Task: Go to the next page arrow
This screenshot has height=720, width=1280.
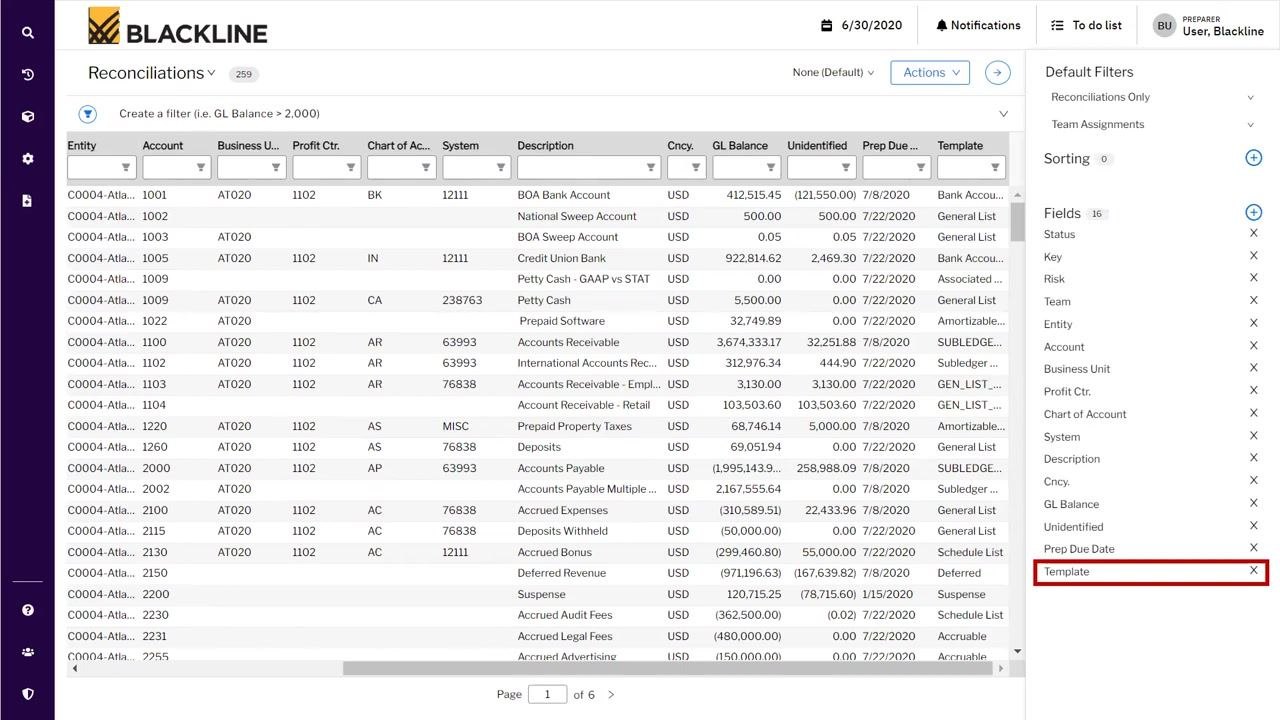Action: click(611, 694)
